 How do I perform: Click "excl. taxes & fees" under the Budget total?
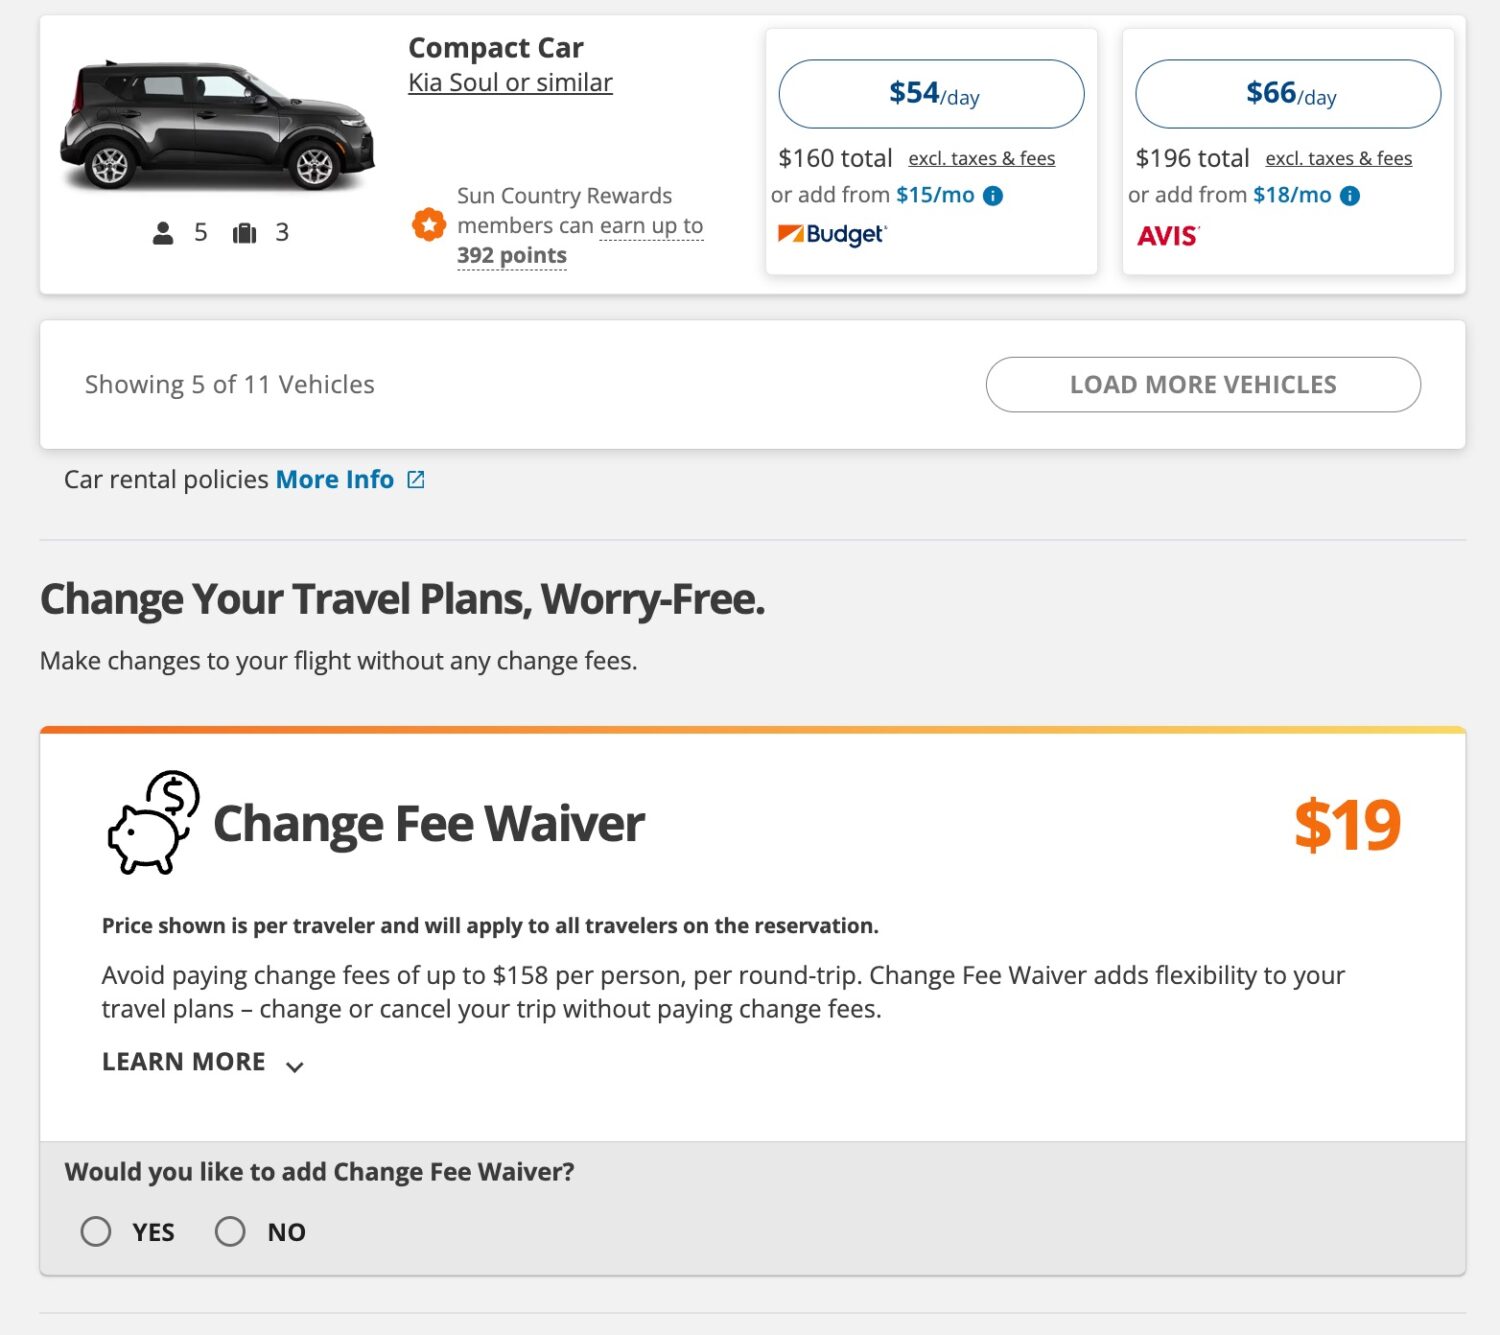point(982,157)
